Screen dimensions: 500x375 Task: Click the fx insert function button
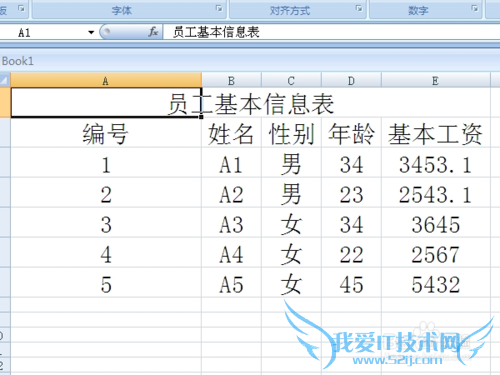point(153,32)
